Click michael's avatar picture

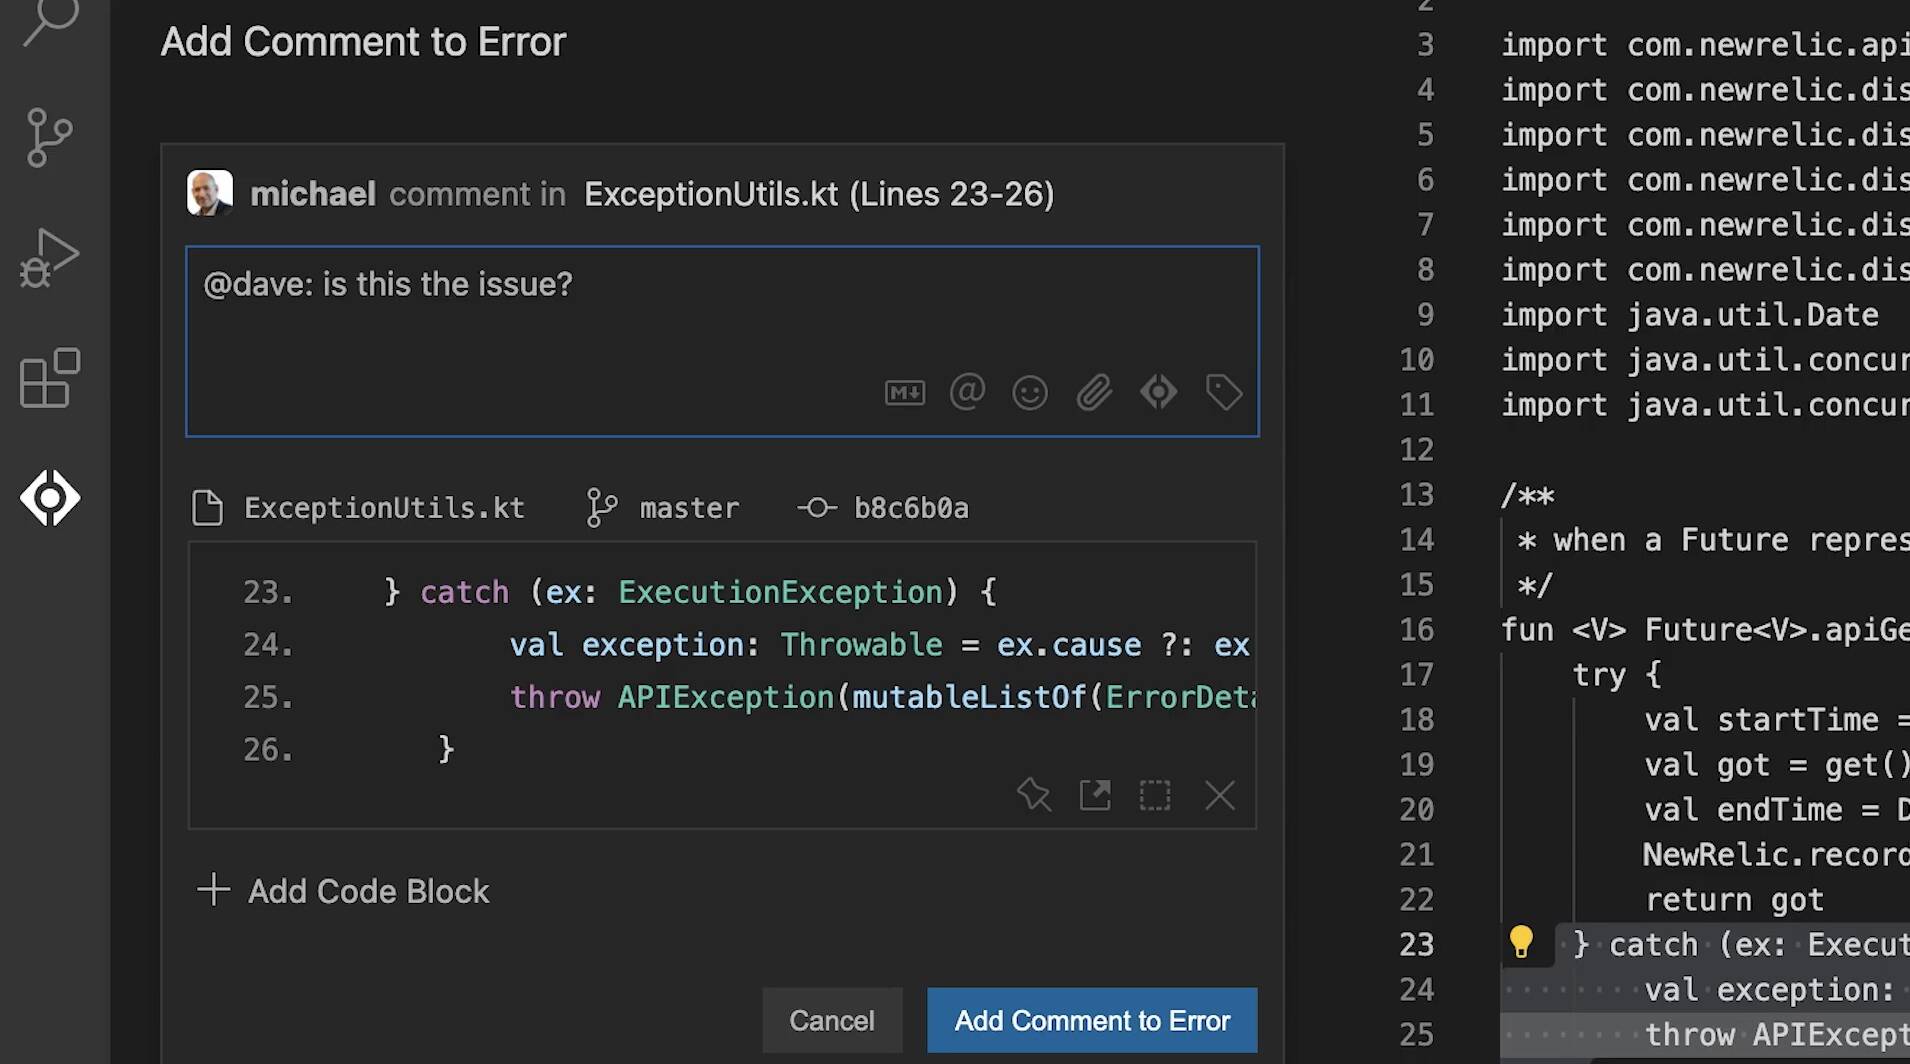coord(210,193)
